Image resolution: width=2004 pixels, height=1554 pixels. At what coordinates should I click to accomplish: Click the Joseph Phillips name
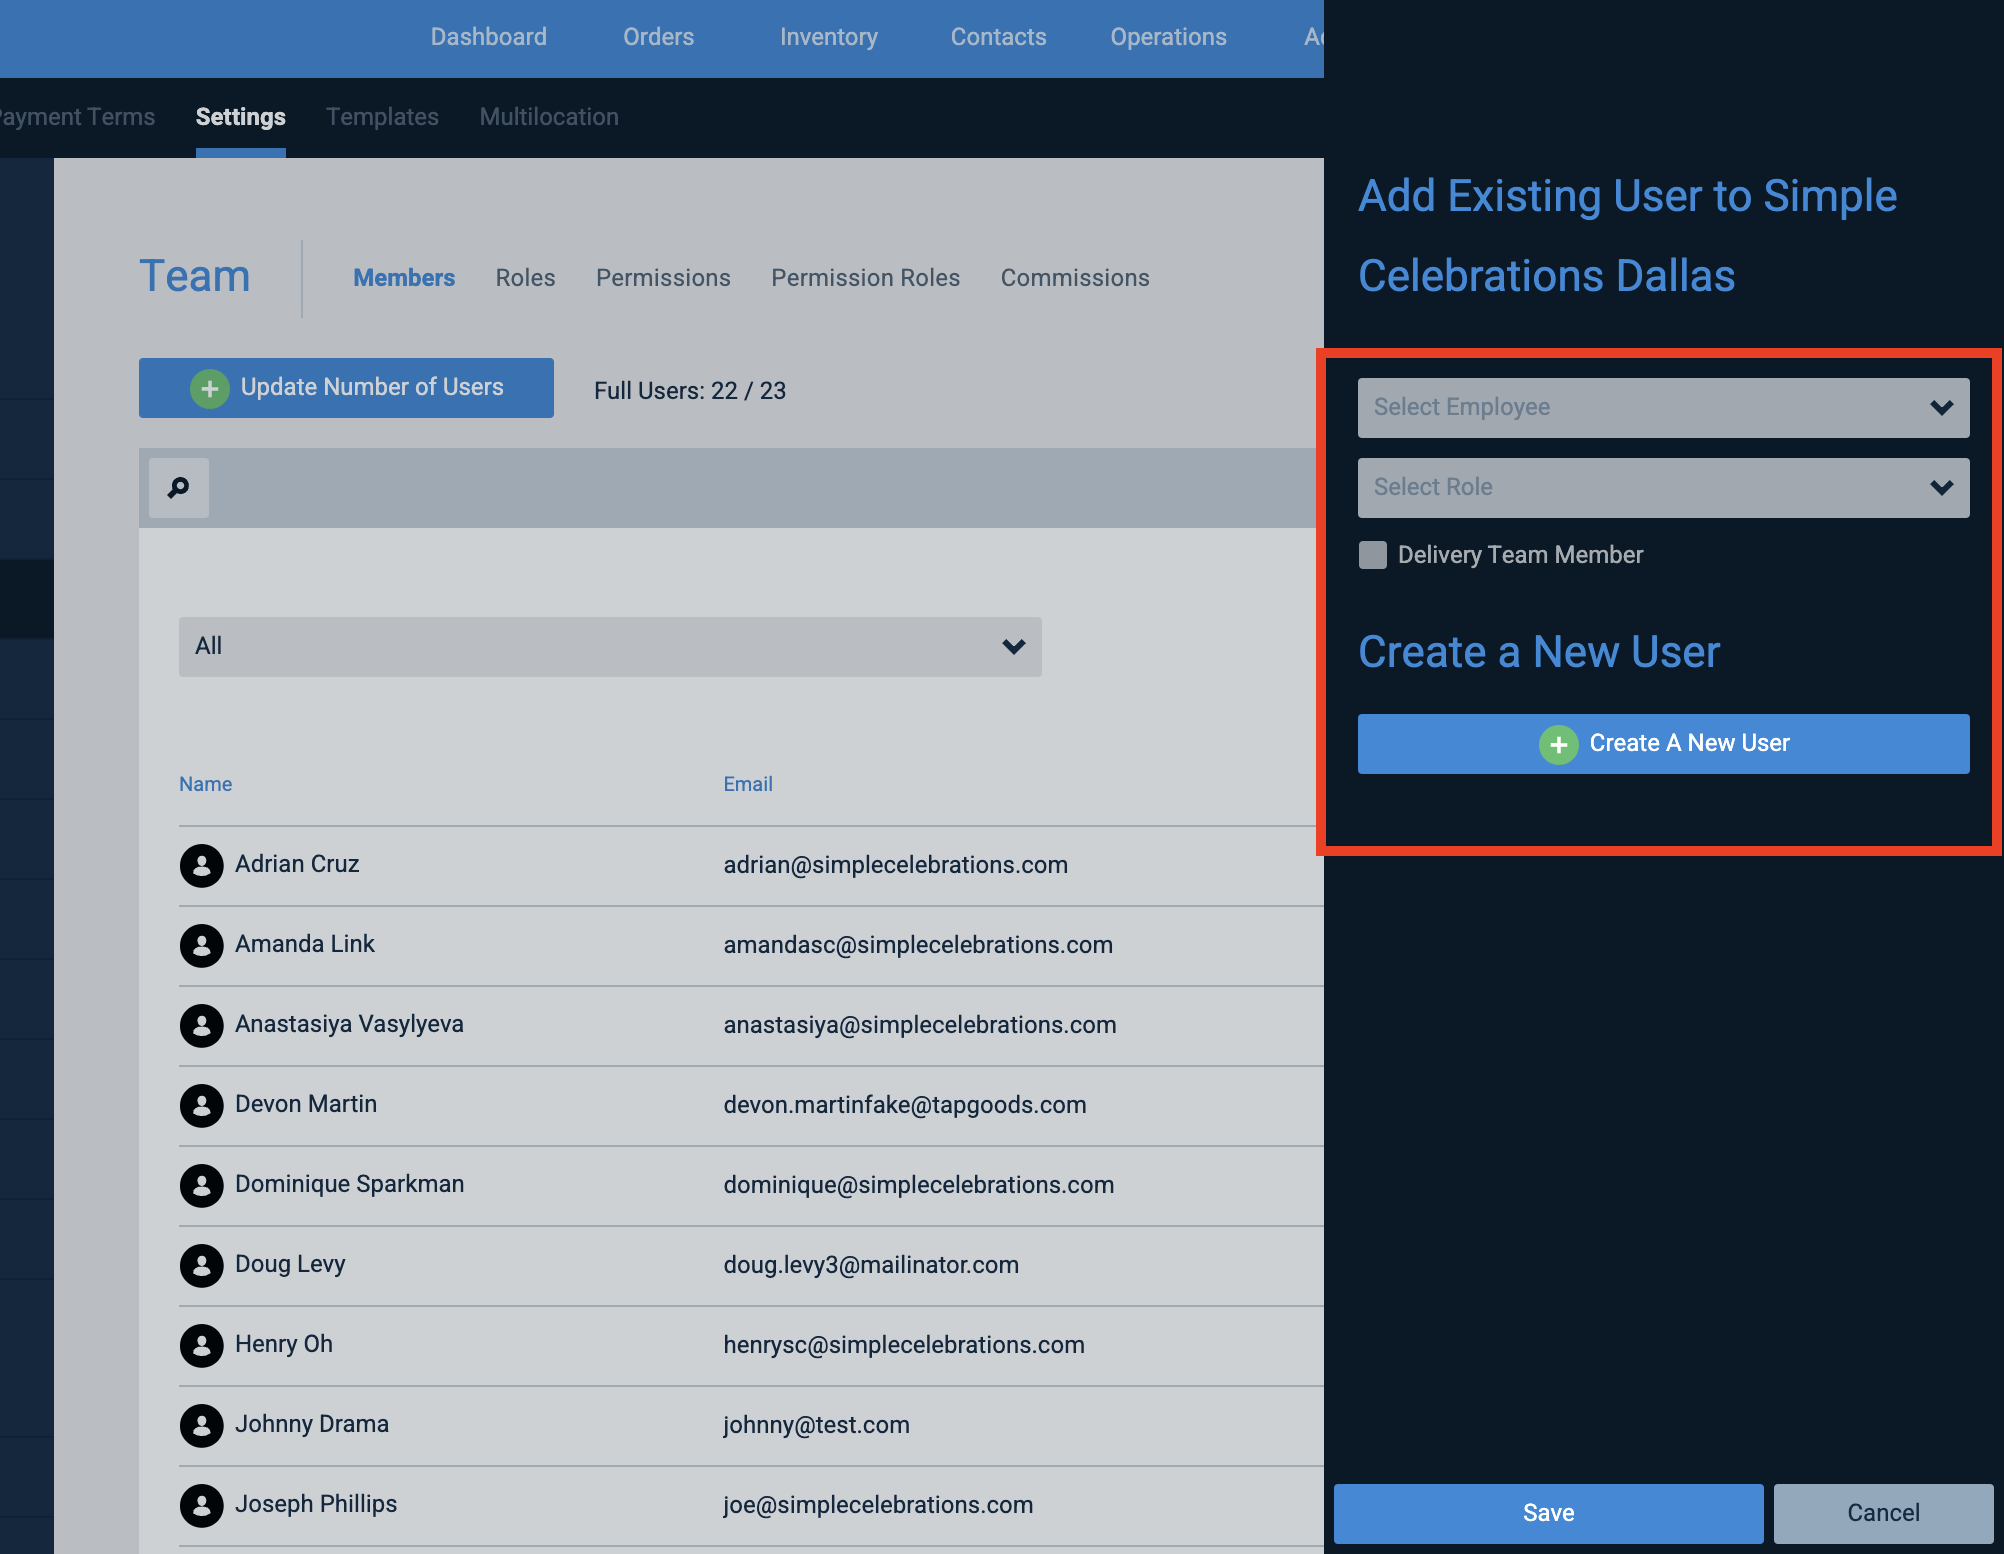pyautogui.click(x=316, y=1504)
